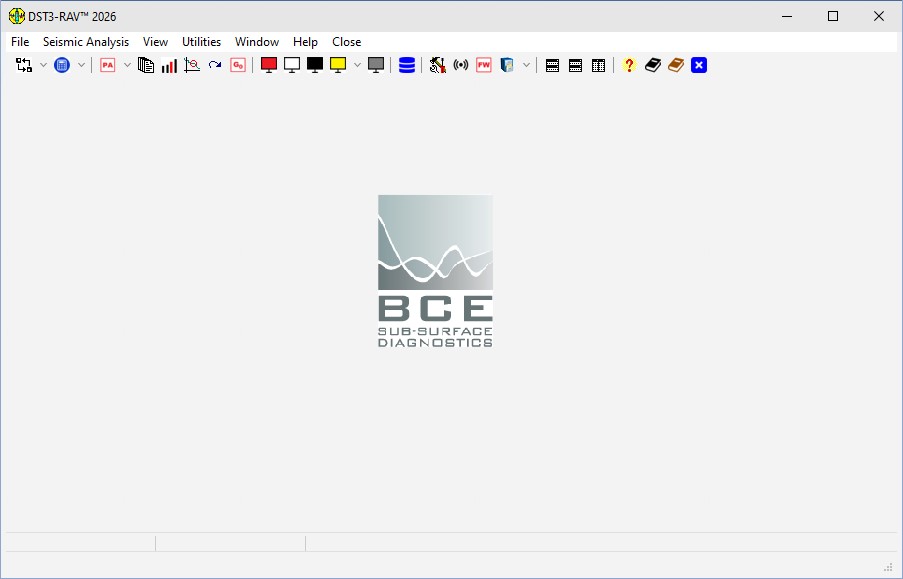This screenshot has width=903, height=579.
Task: Open the Window menu
Action: 257,42
